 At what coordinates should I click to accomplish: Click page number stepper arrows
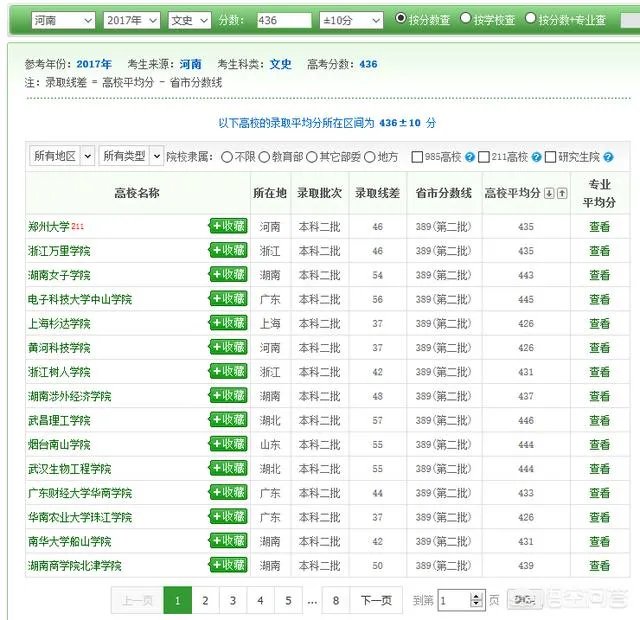[x=476, y=600]
